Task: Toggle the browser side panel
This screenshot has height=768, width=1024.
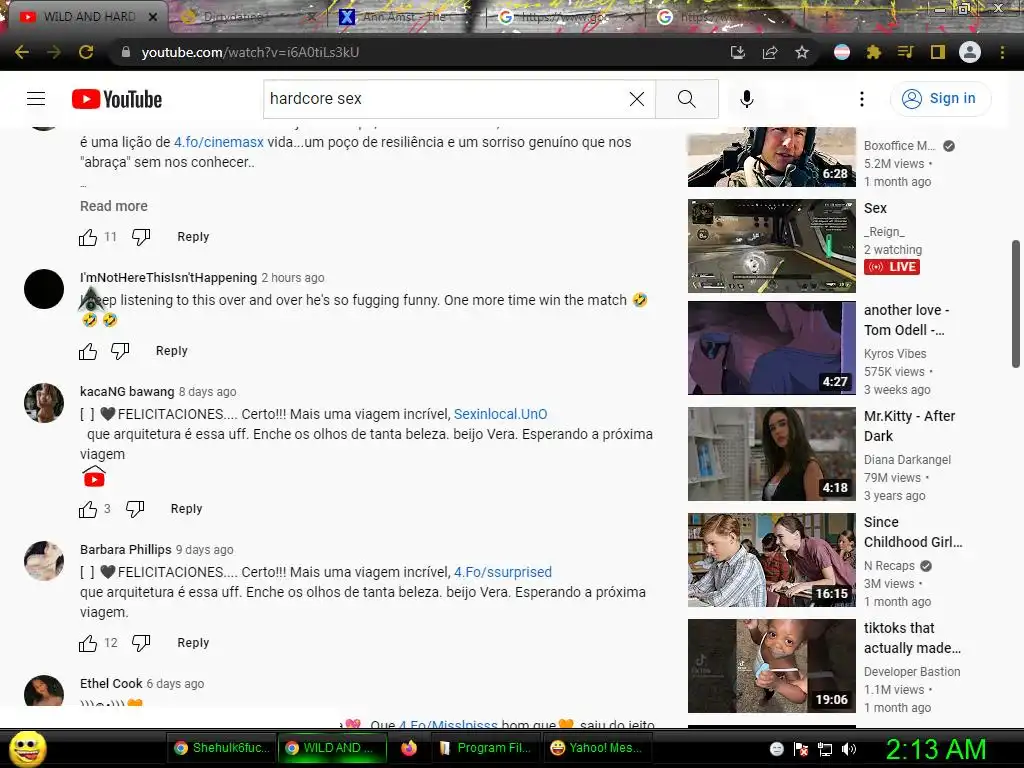Action: [x=938, y=52]
